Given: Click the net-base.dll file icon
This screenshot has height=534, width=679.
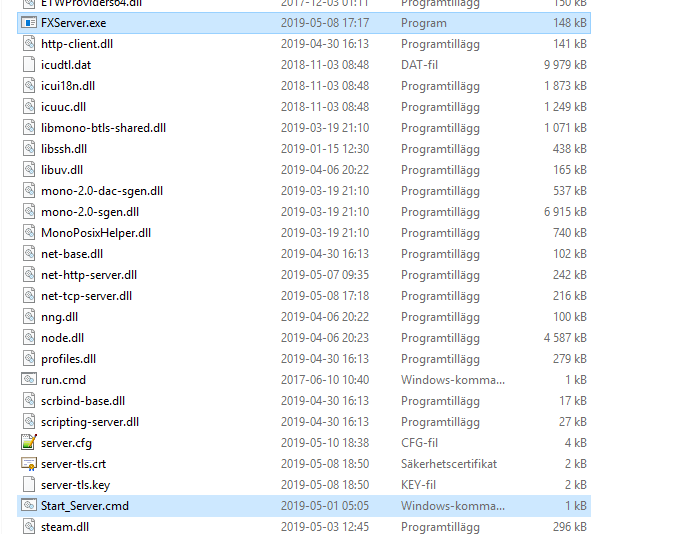Looking at the screenshot, I should tap(29, 254).
